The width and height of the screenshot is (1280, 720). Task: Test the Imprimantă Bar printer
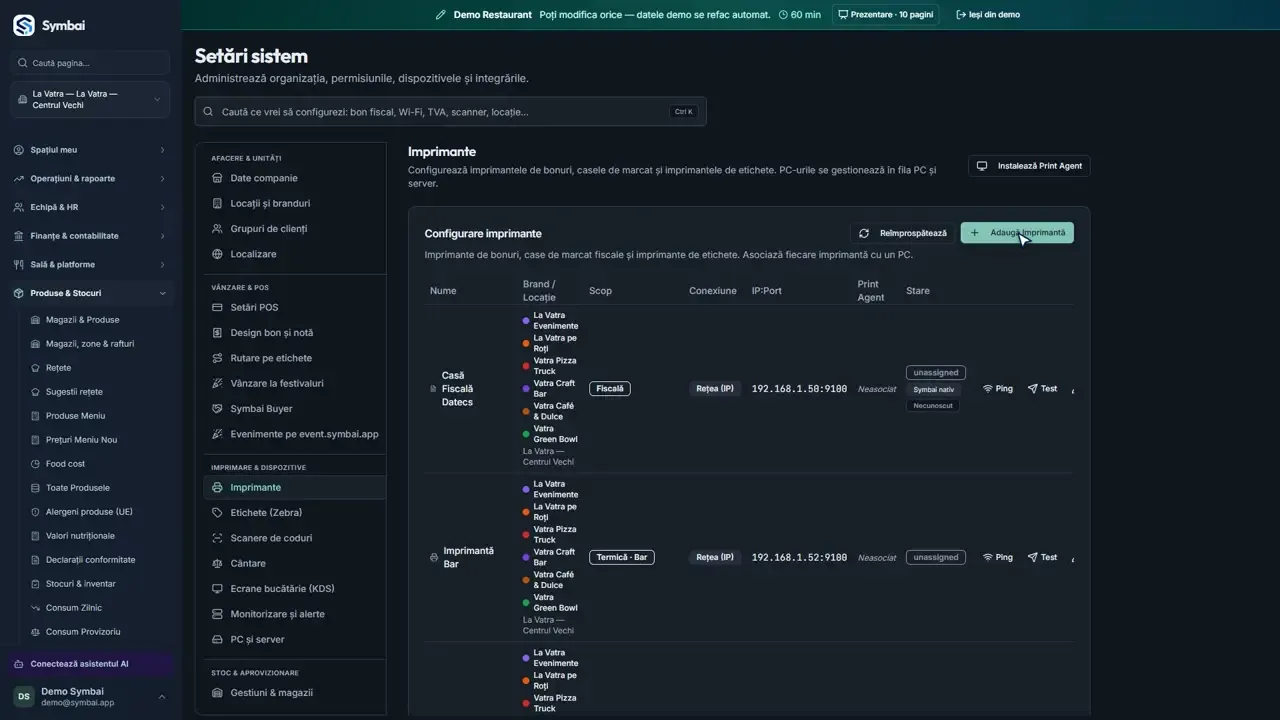point(1042,558)
